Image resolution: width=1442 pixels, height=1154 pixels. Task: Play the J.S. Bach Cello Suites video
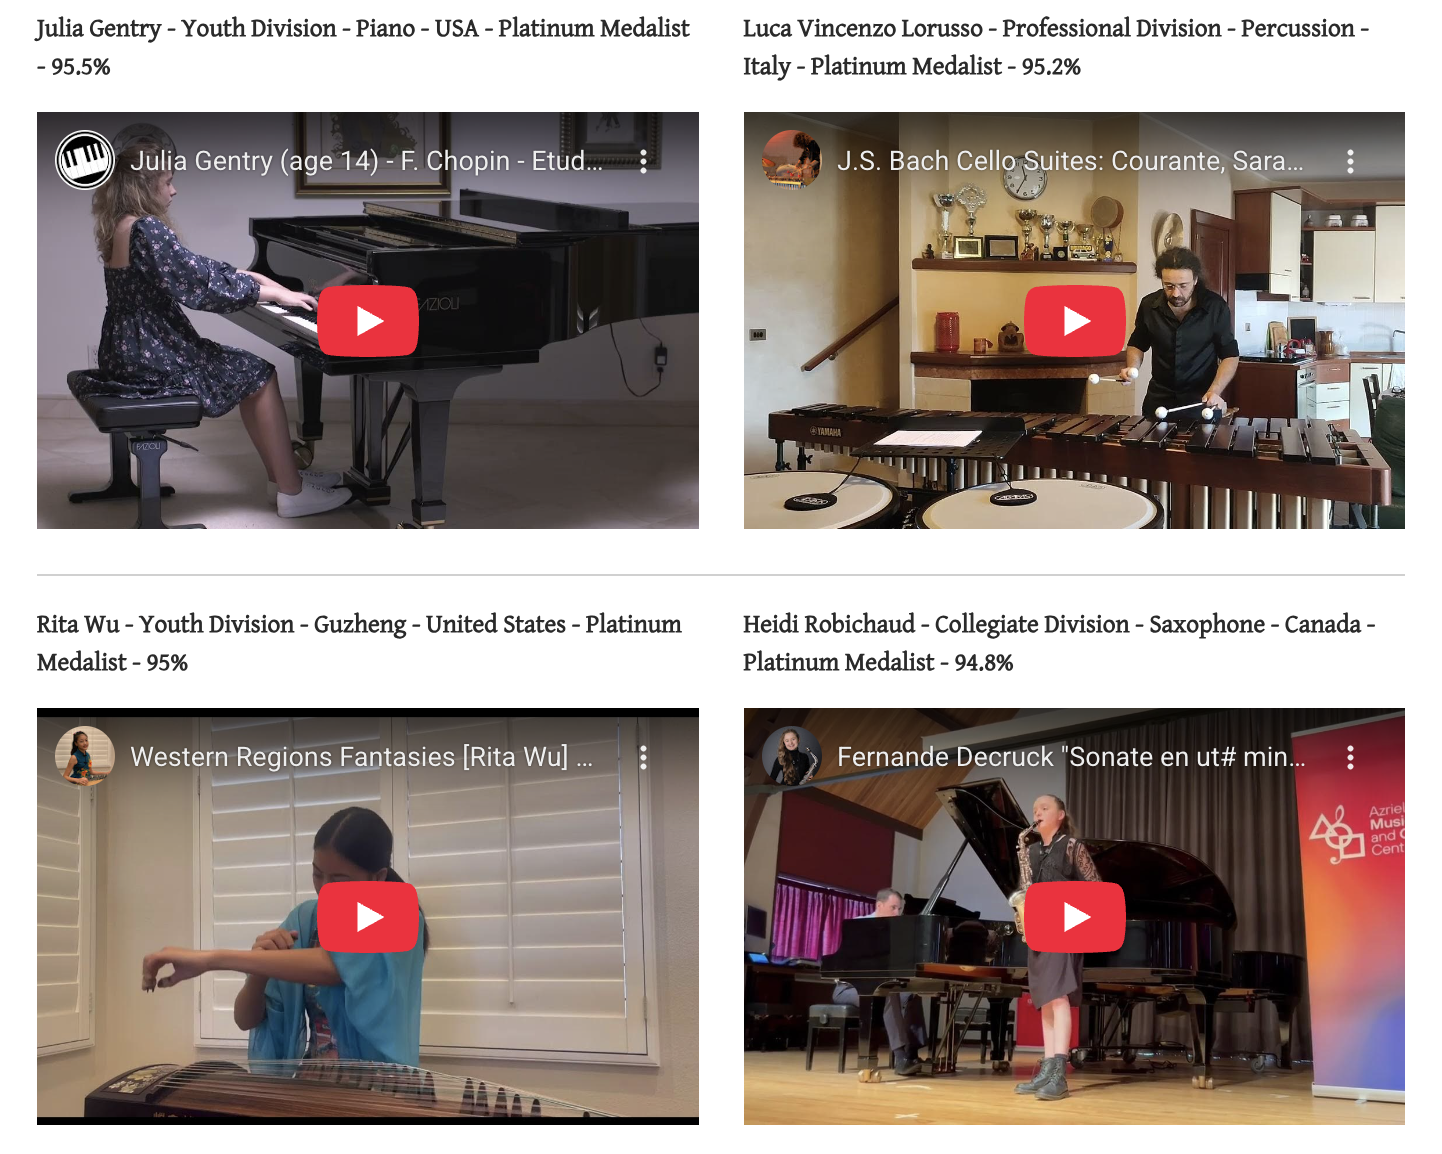1075,321
